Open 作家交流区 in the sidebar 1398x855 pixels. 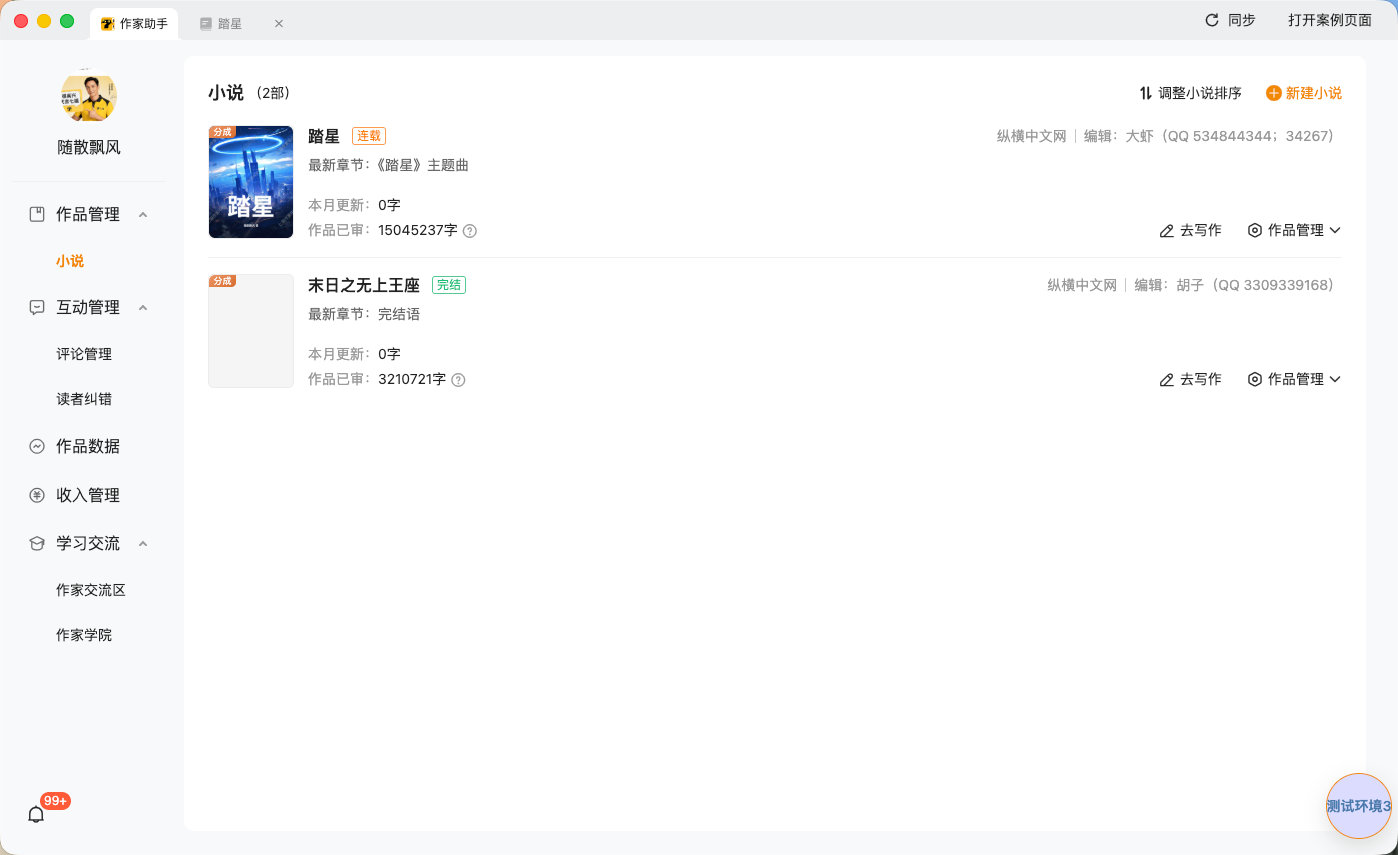91,590
